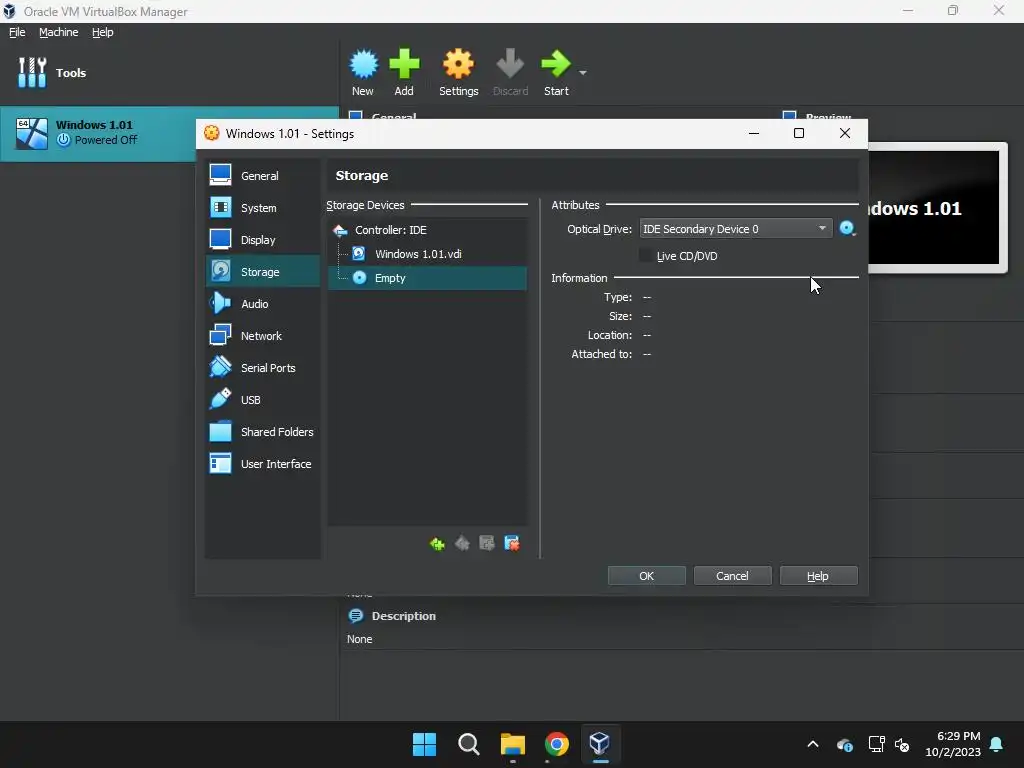
Task: Select Controller: IDE in storage tree
Action: point(428,230)
